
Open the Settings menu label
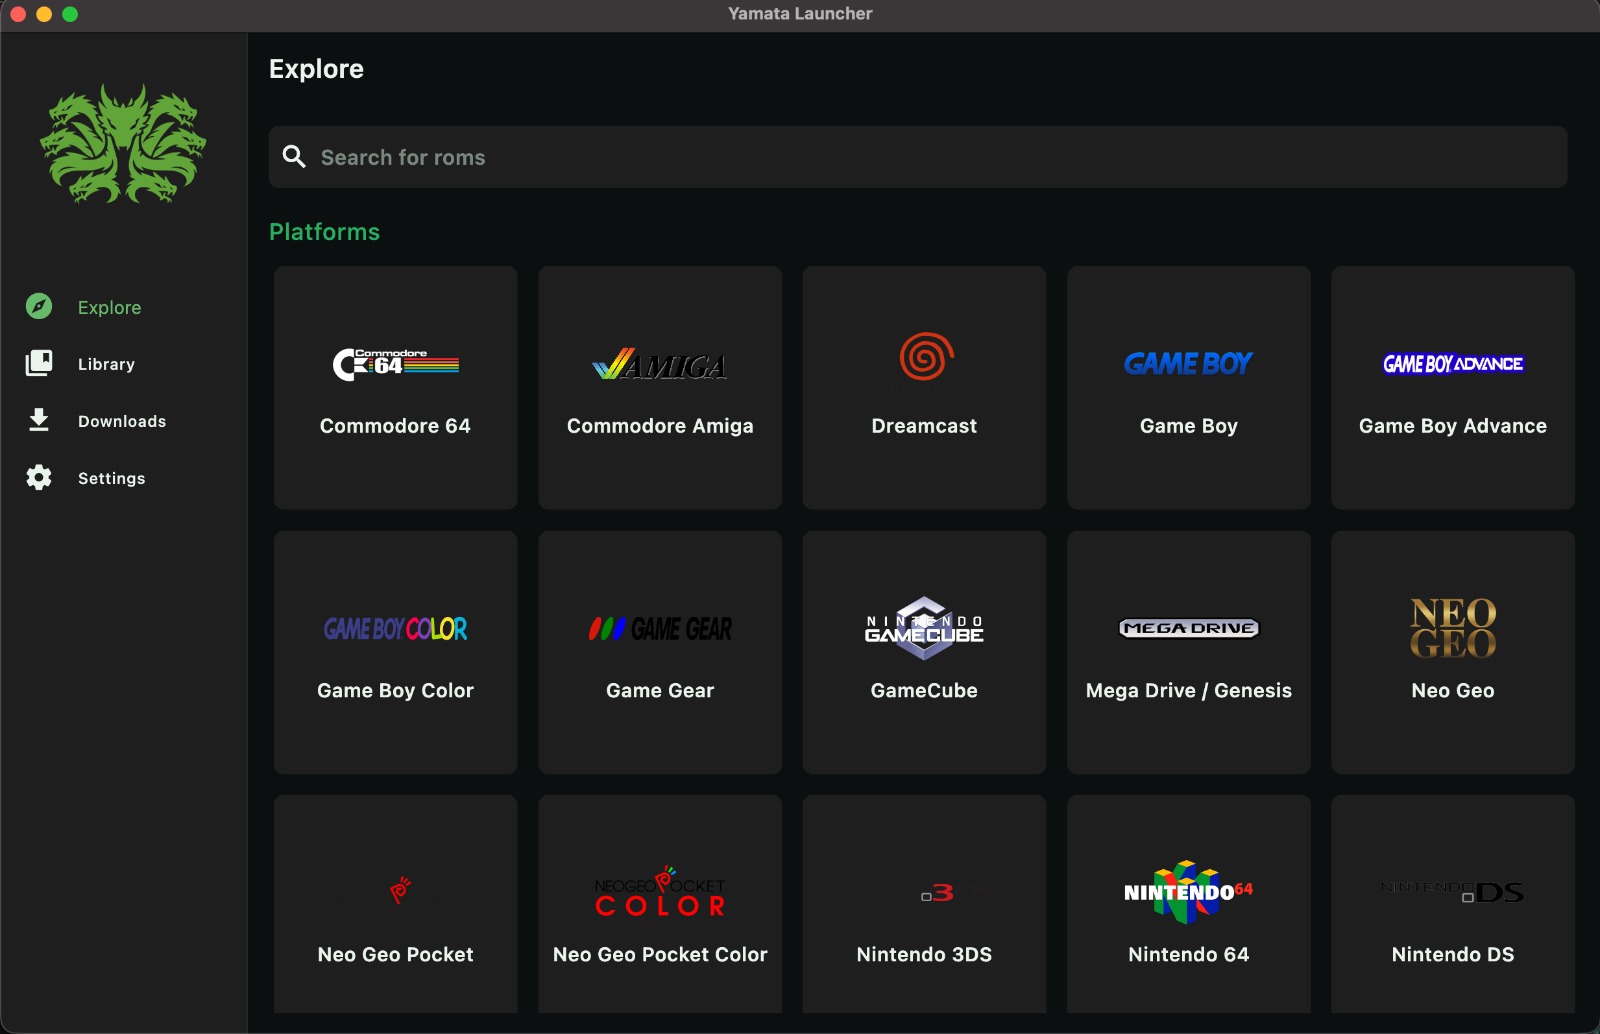[x=111, y=478]
